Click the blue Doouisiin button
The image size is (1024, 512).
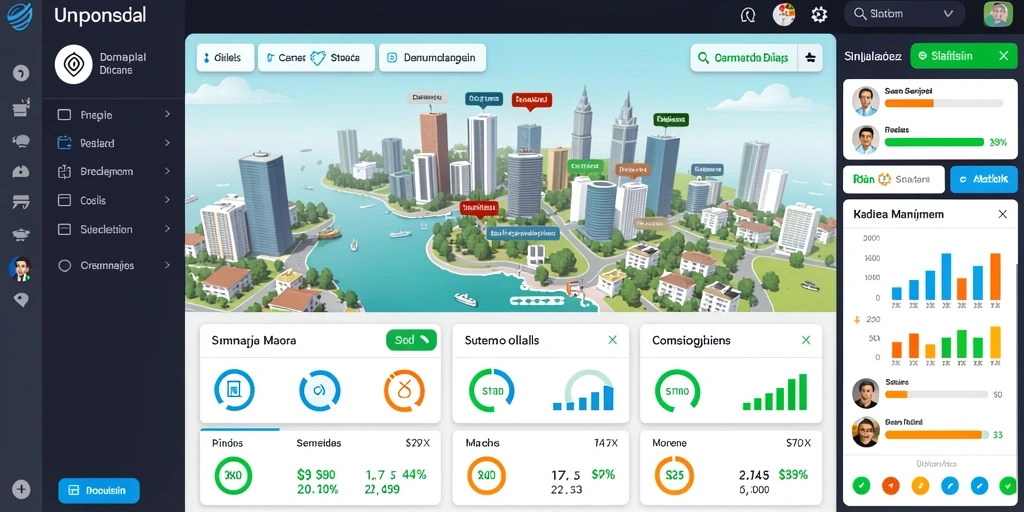[x=99, y=490]
